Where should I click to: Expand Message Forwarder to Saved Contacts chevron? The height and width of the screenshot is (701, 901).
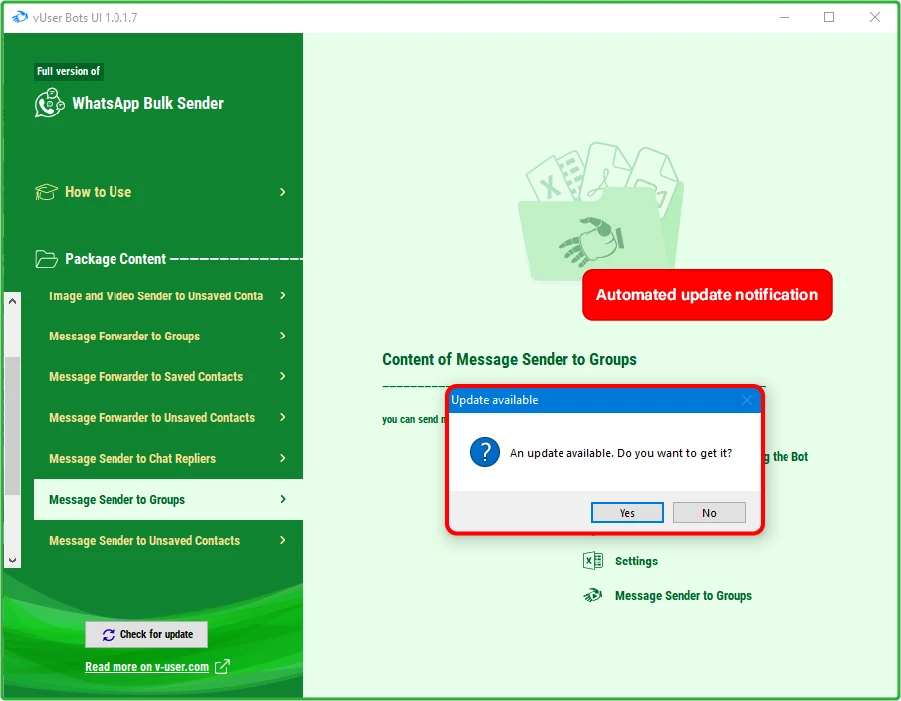pos(283,376)
